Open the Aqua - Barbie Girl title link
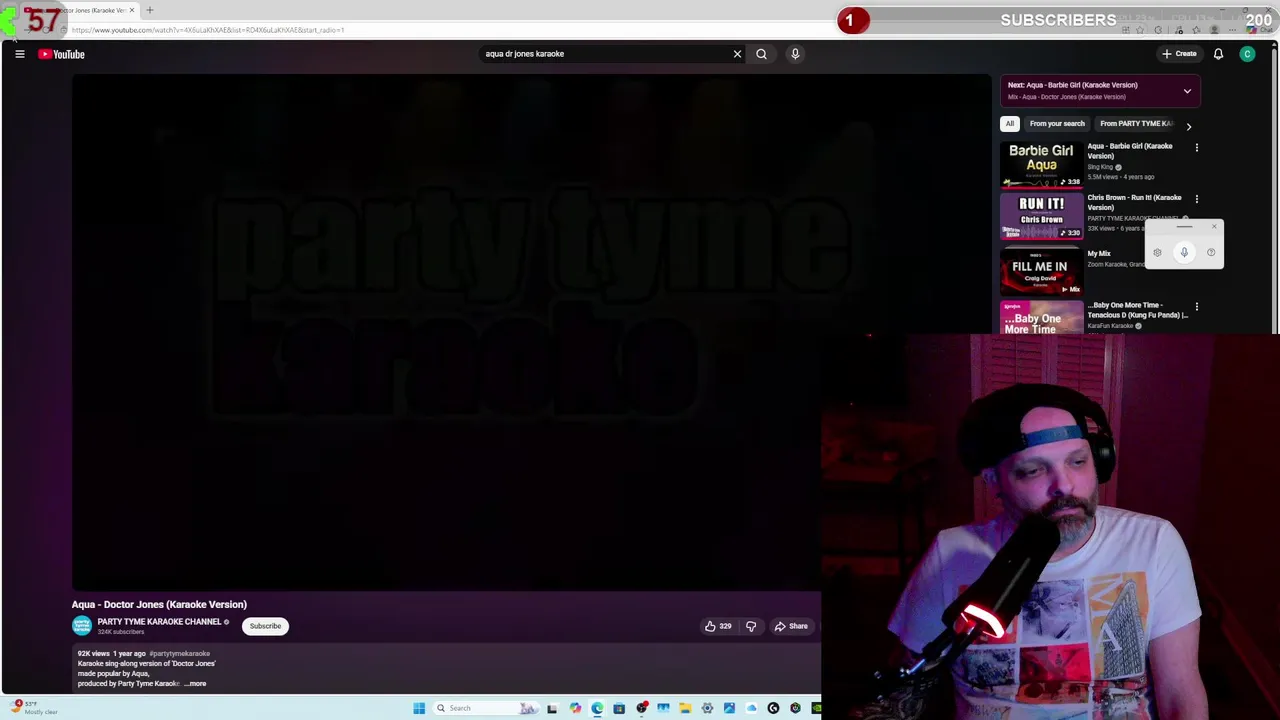Viewport: 1280px width, 720px height. pyautogui.click(x=1130, y=151)
